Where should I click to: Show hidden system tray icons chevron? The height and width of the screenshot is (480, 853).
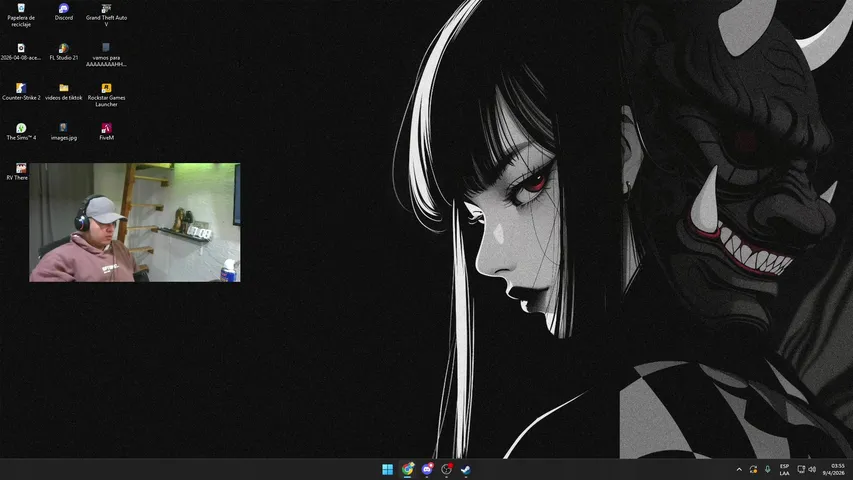(x=739, y=469)
